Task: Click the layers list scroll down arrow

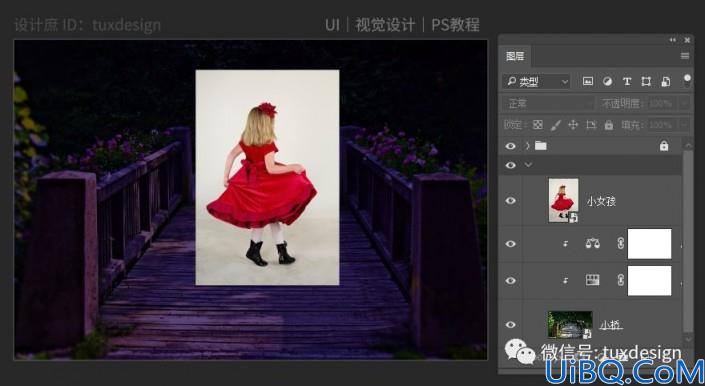Action: pos(687,339)
